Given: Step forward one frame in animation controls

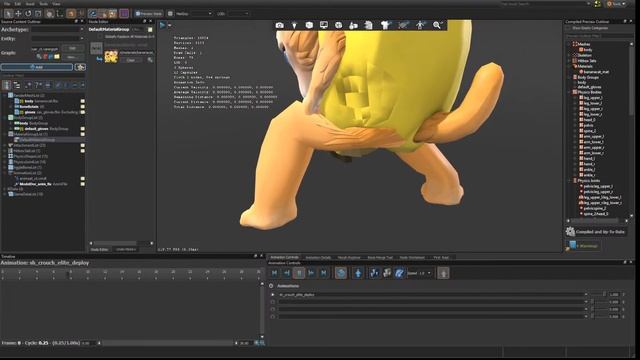Looking at the screenshot, I should pyautogui.click(x=311, y=273).
